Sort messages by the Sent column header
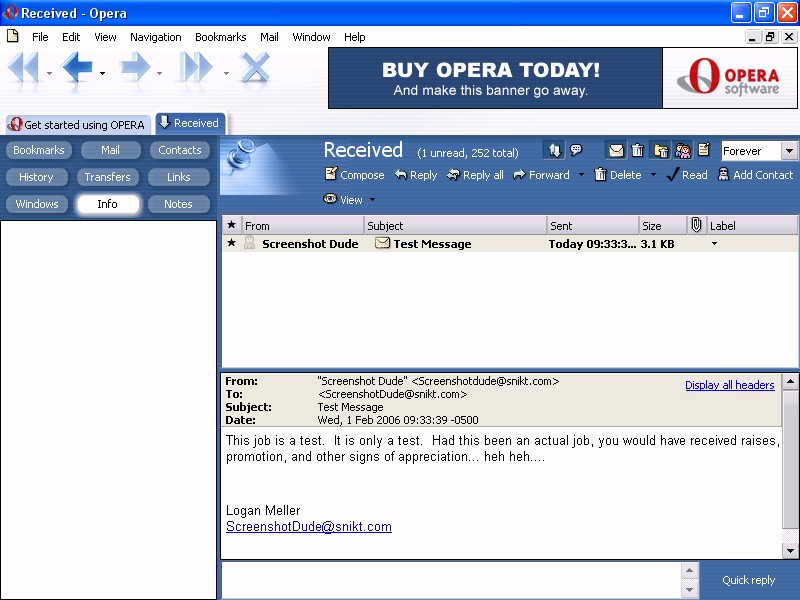The image size is (800, 600). point(593,225)
